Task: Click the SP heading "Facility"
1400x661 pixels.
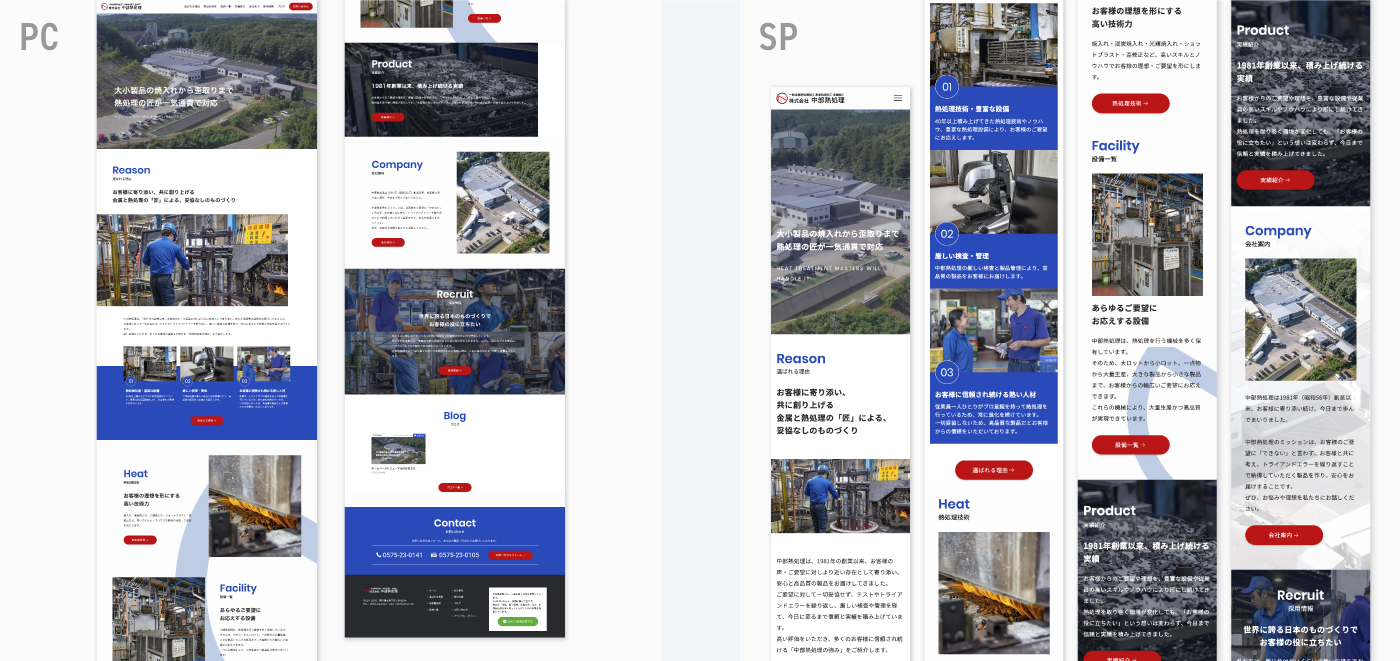Action: [1115, 146]
